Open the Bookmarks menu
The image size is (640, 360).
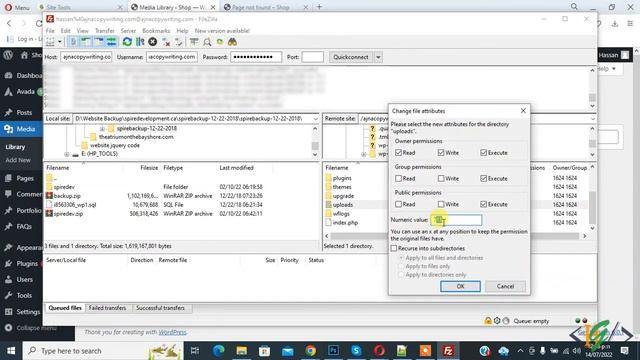(x=156, y=31)
